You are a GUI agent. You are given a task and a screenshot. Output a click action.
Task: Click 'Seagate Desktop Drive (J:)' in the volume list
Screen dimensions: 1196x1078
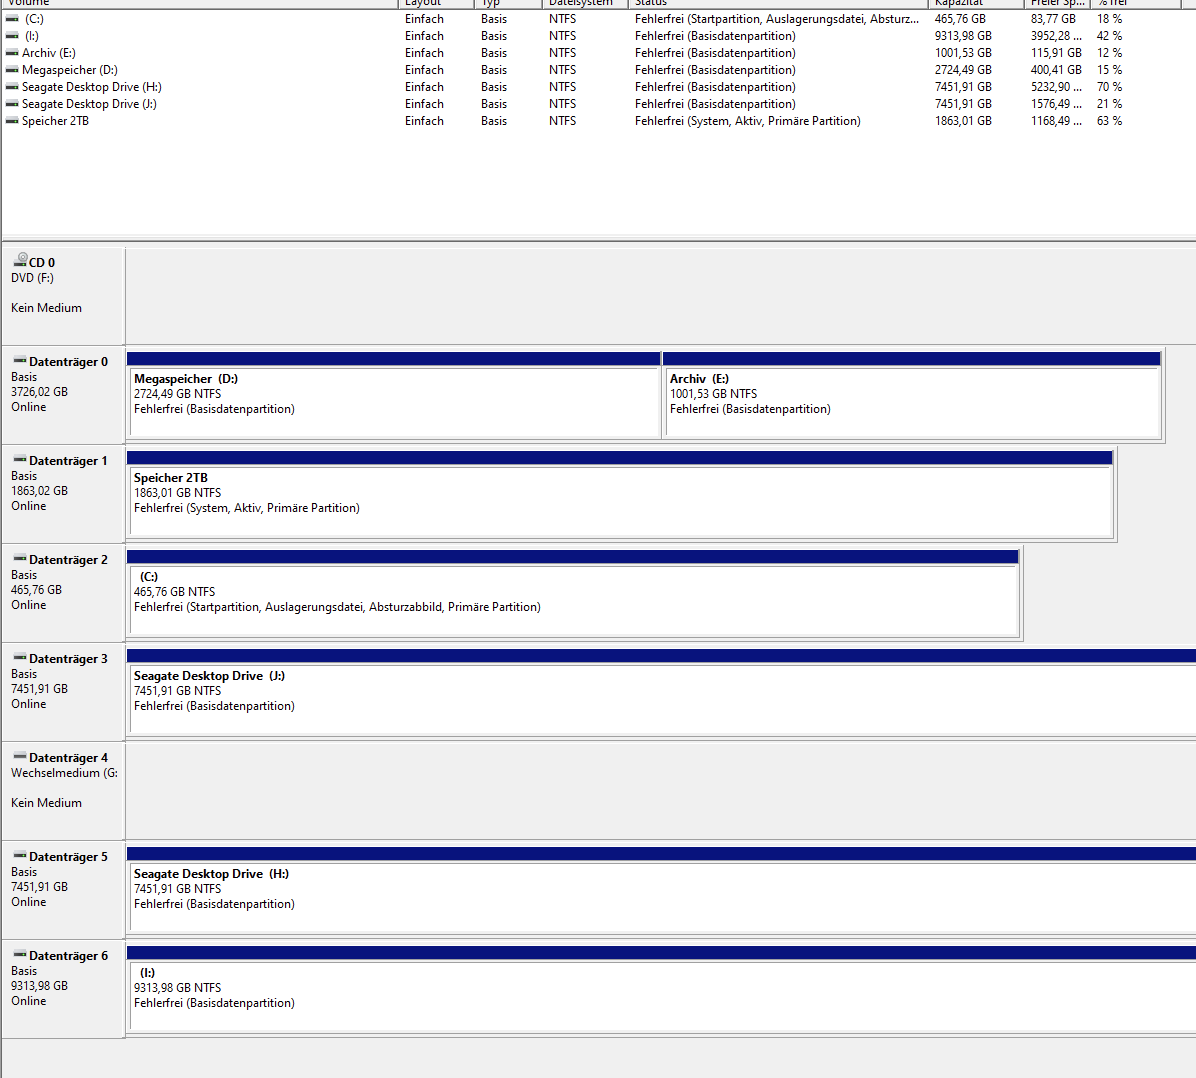tap(89, 104)
